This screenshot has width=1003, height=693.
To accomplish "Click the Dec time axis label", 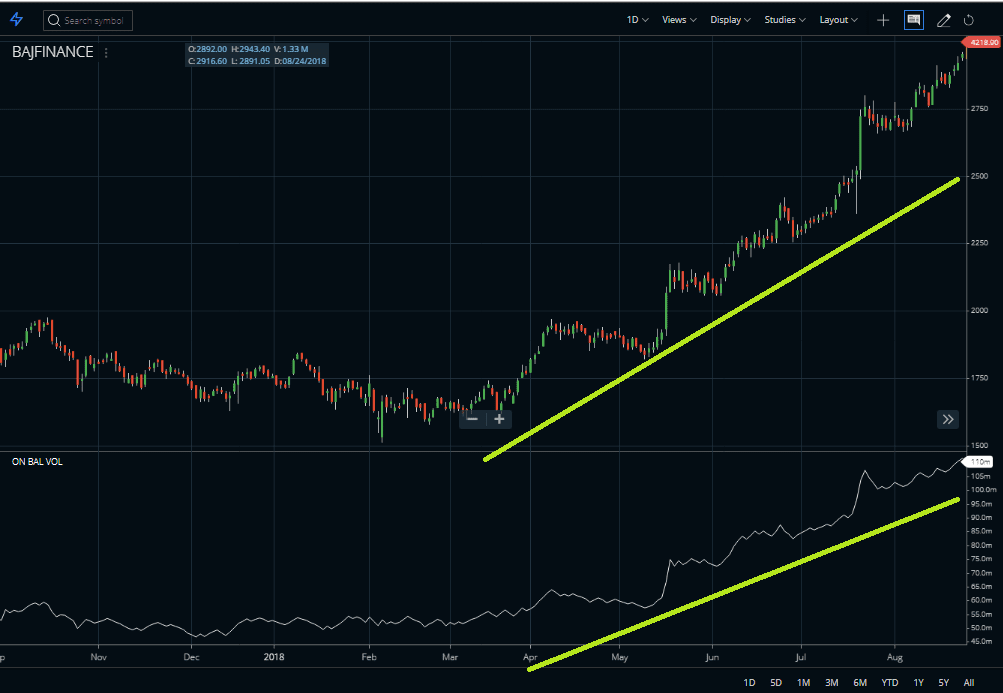I will tap(191, 657).
